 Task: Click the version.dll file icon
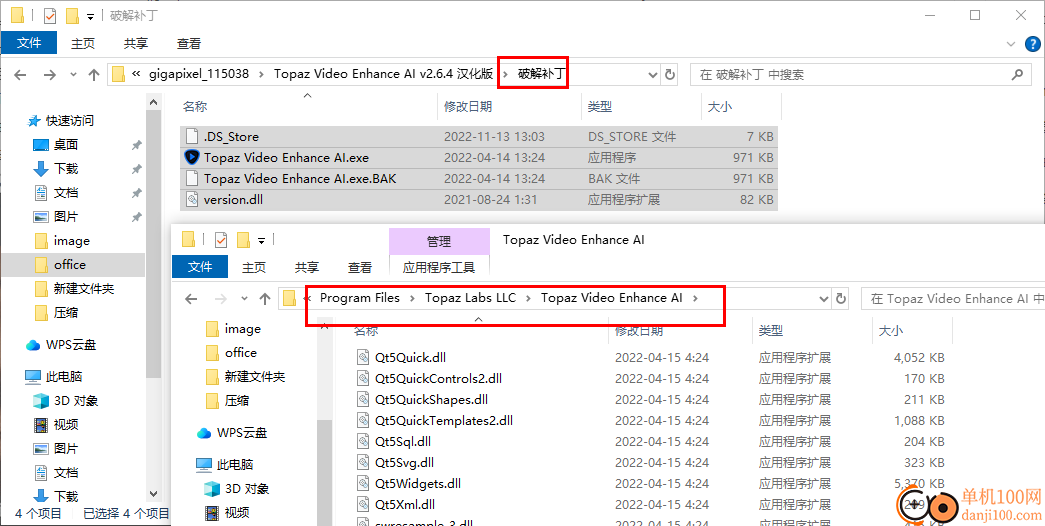[192, 199]
